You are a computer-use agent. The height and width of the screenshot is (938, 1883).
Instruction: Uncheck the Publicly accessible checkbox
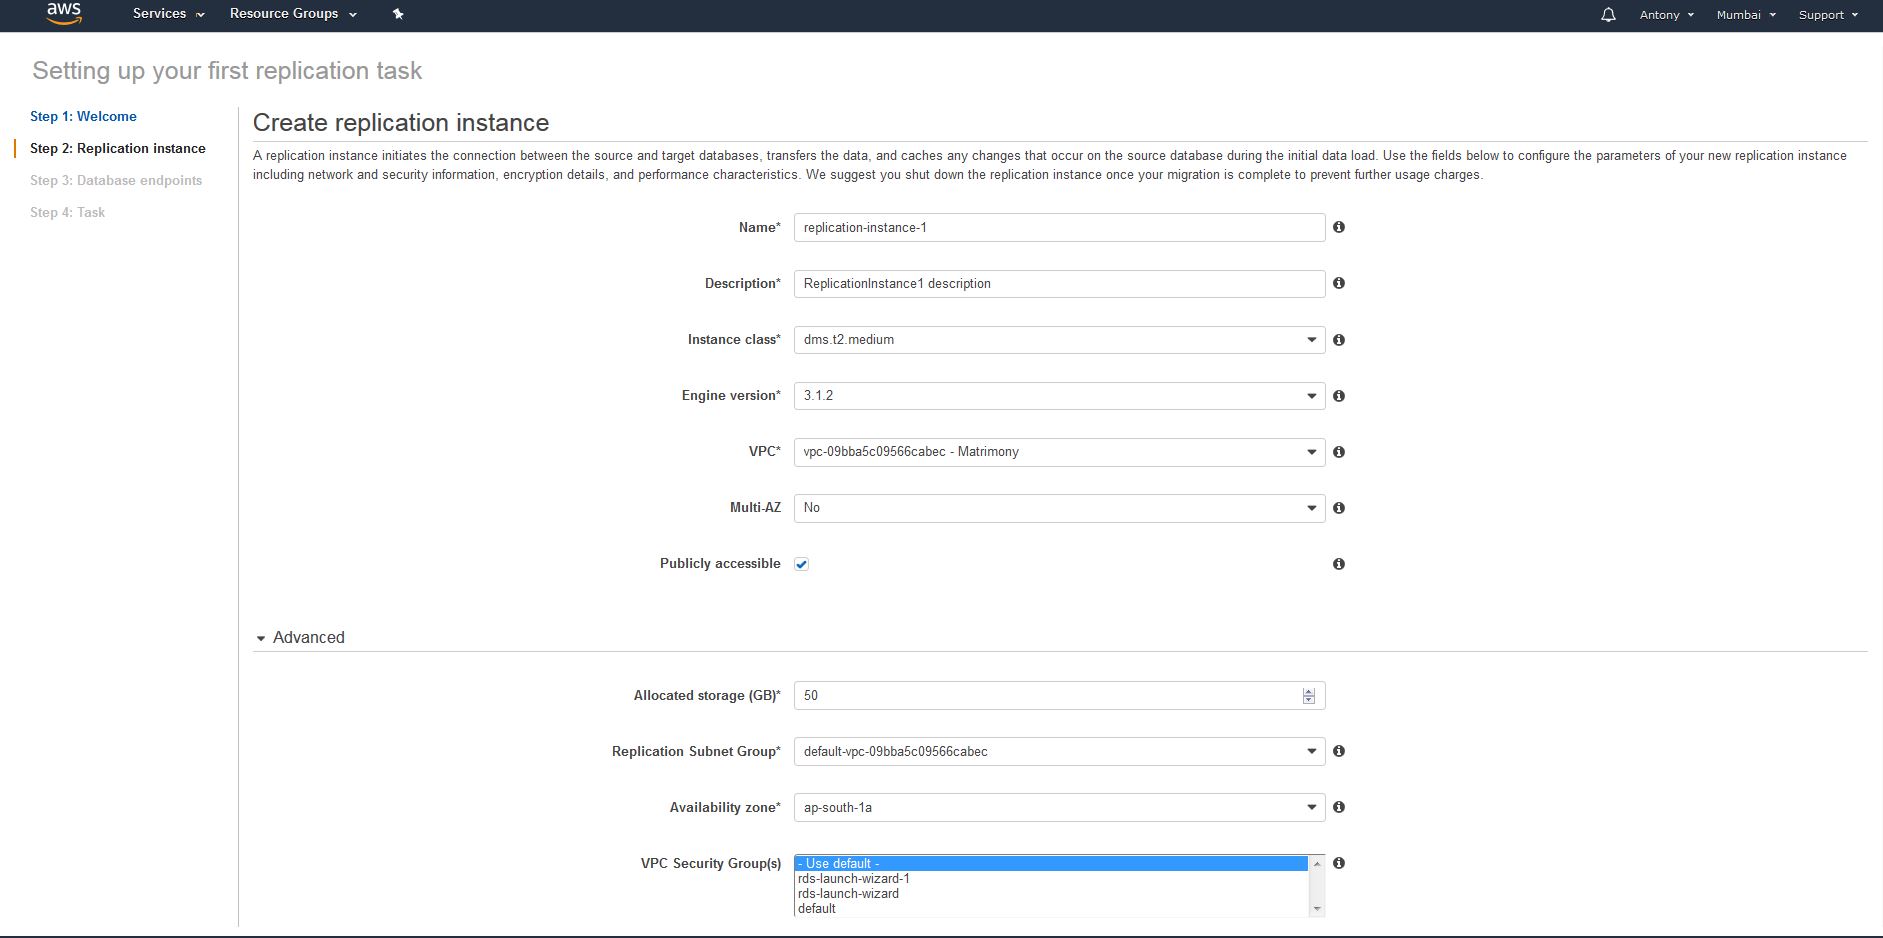point(801,564)
